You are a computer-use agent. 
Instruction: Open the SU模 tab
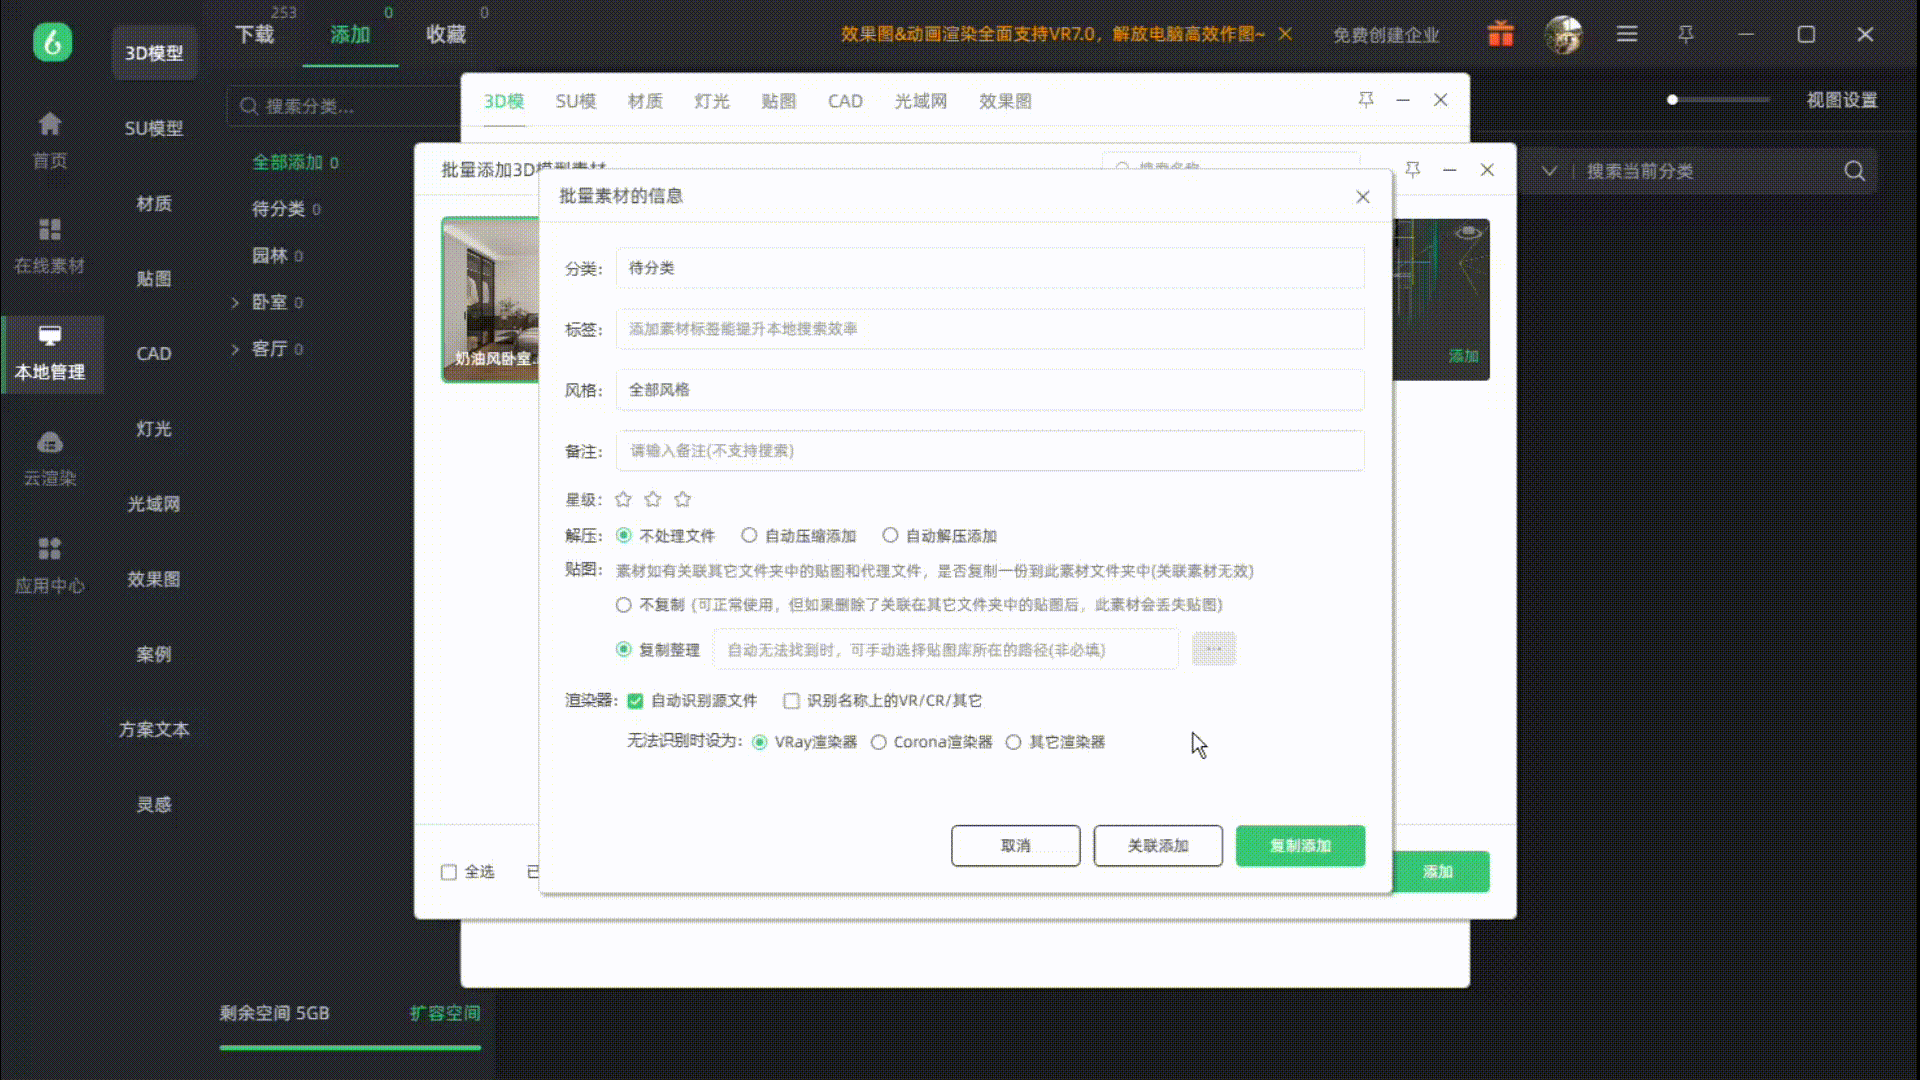(576, 101)
